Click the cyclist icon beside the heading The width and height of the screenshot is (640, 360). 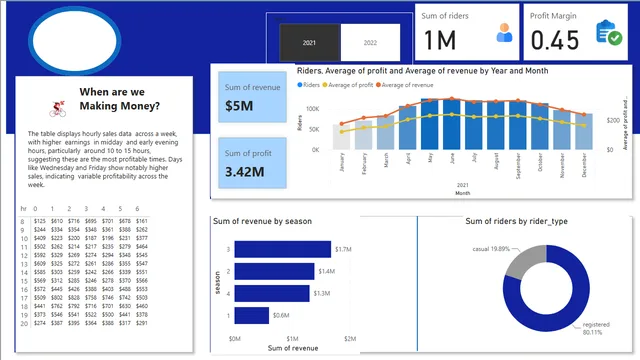[58, 109]
